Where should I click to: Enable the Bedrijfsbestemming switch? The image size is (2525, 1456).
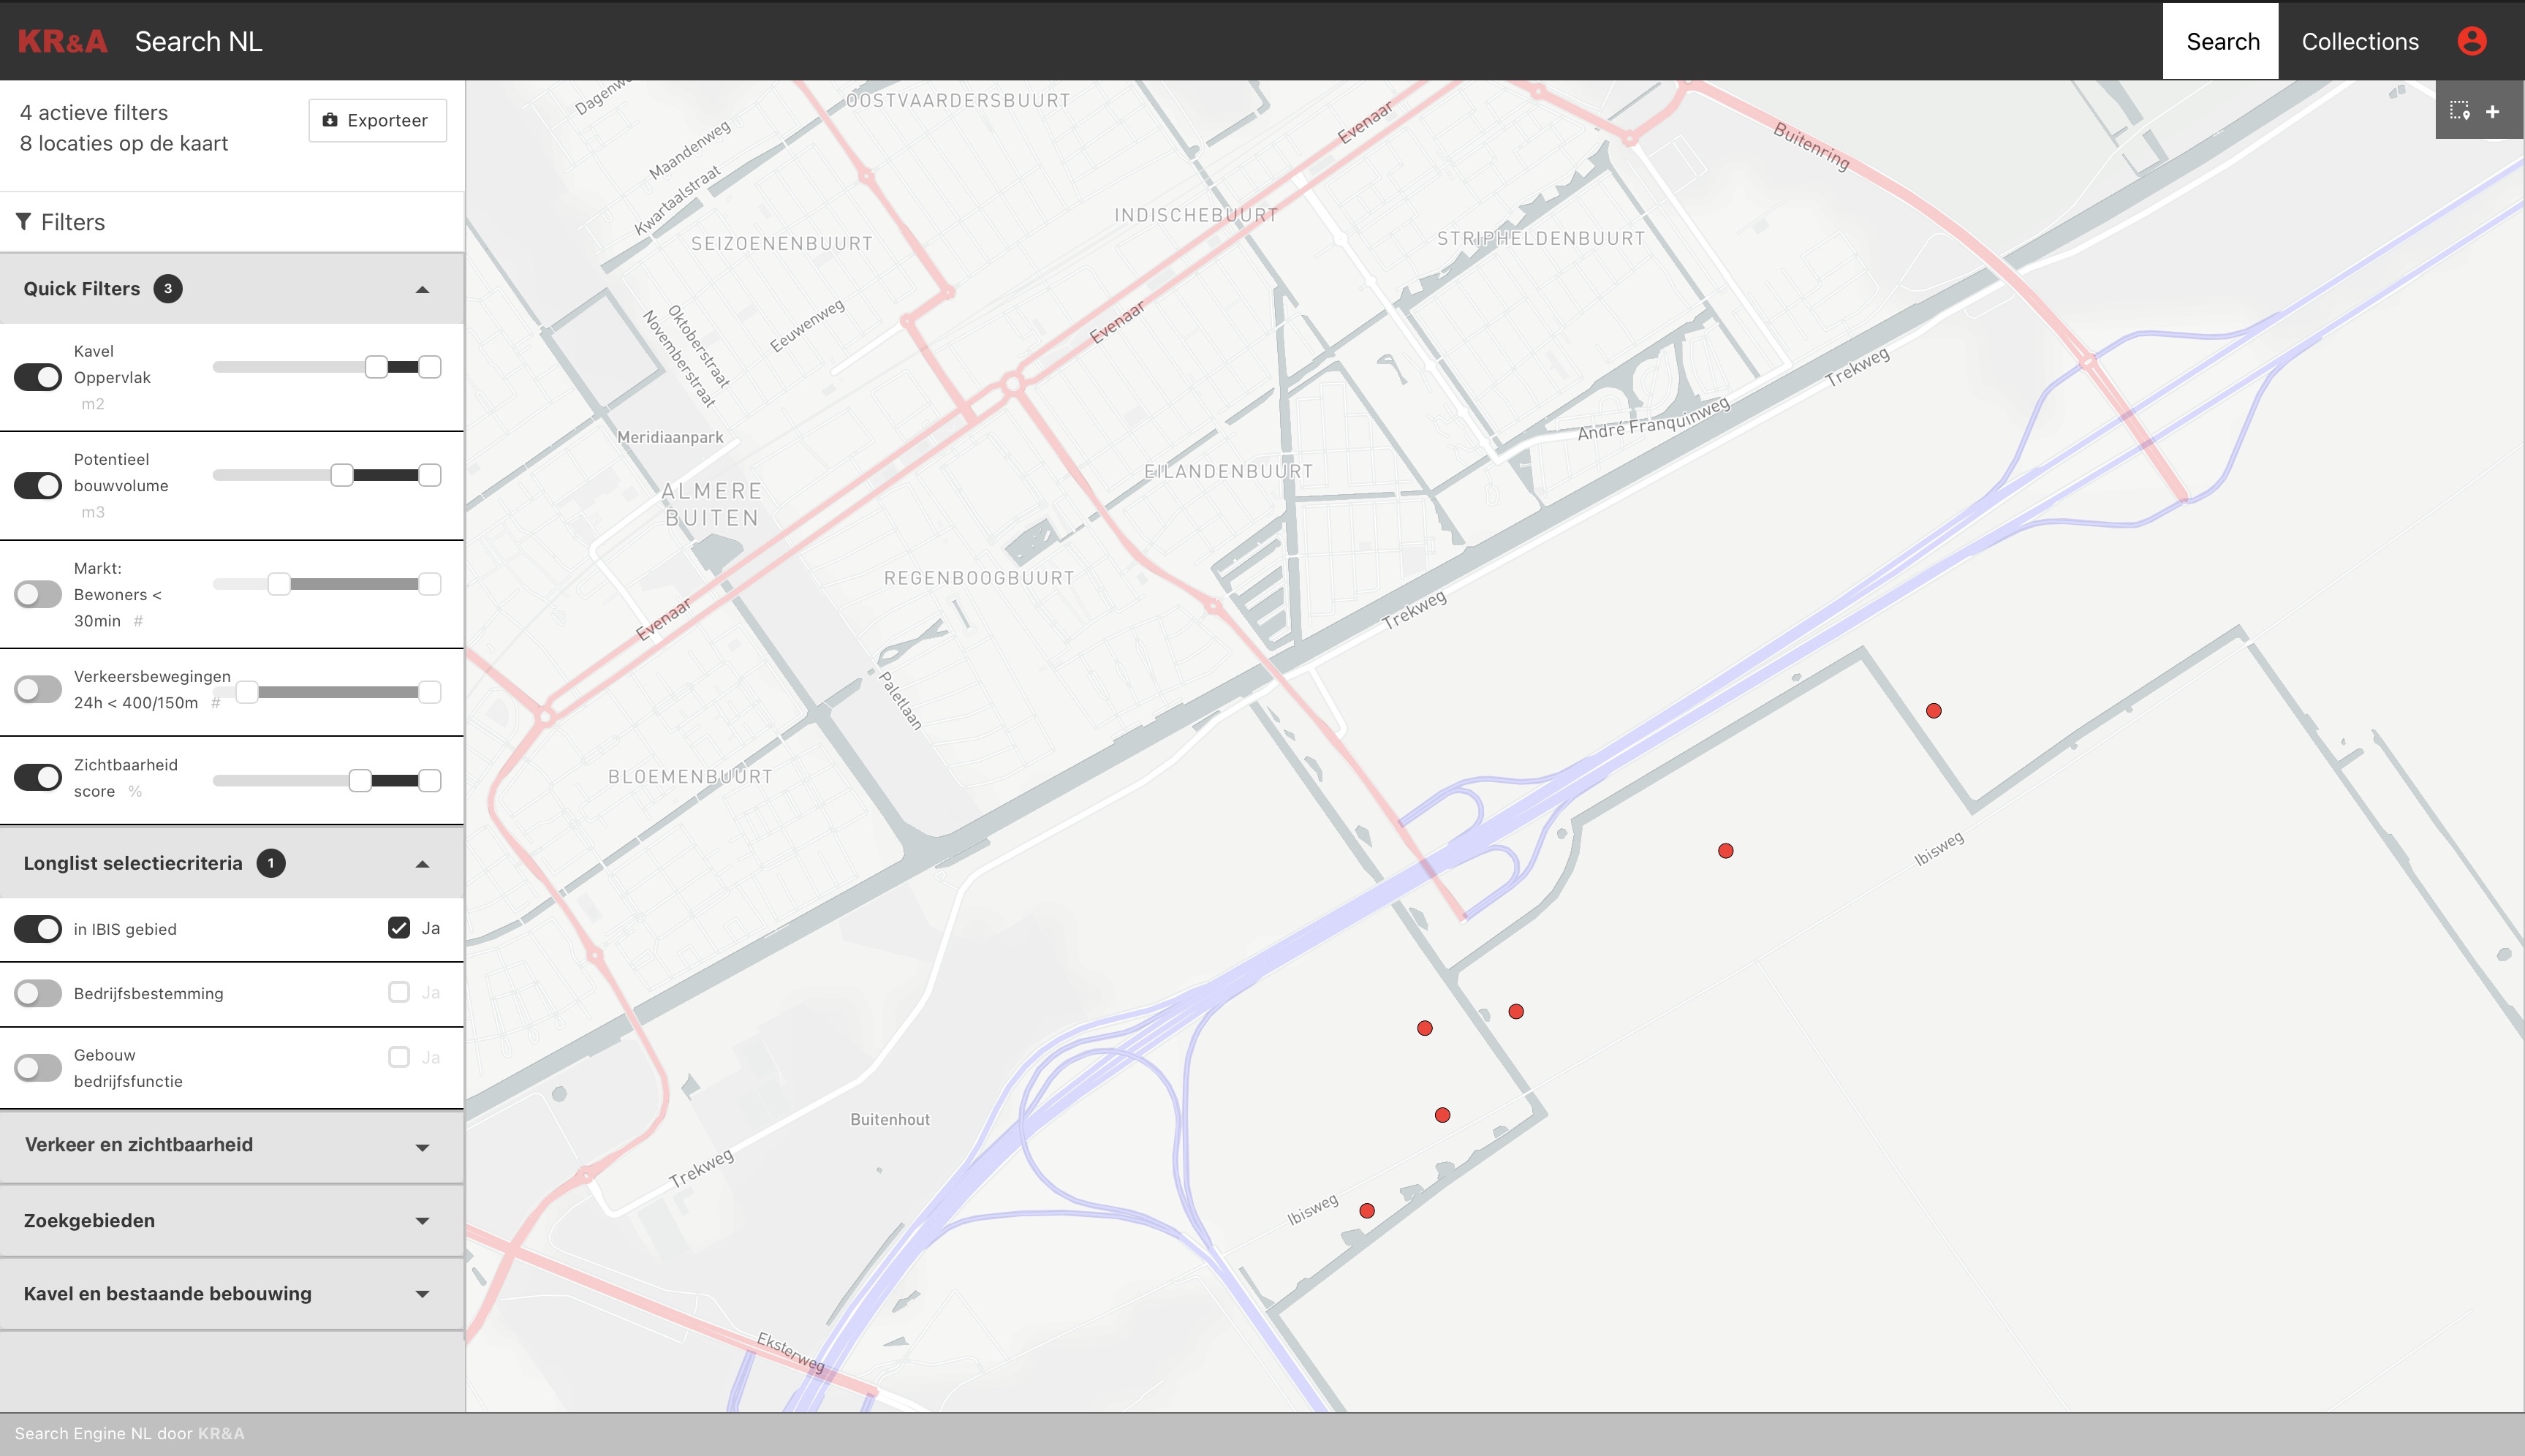click(x=38, y=993)
